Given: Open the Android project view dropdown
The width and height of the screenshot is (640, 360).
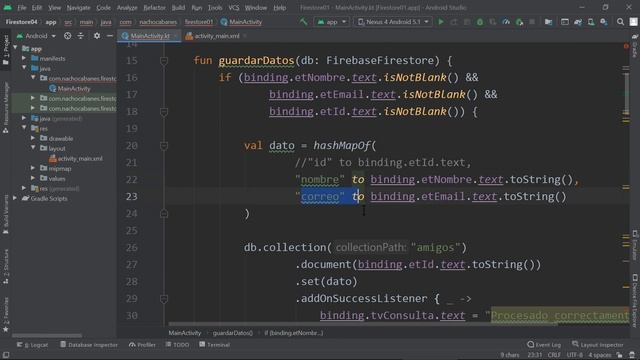Looking at the screenshot, I should pos(36,36).
